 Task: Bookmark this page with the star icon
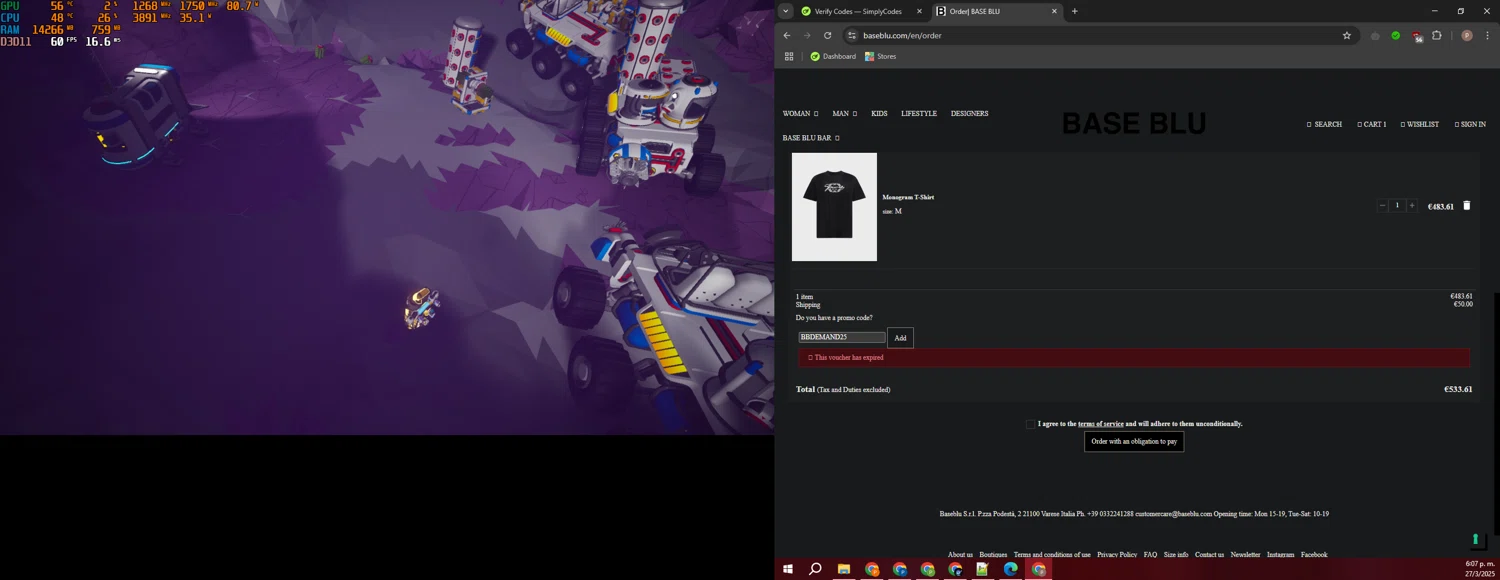point(1347,35)
